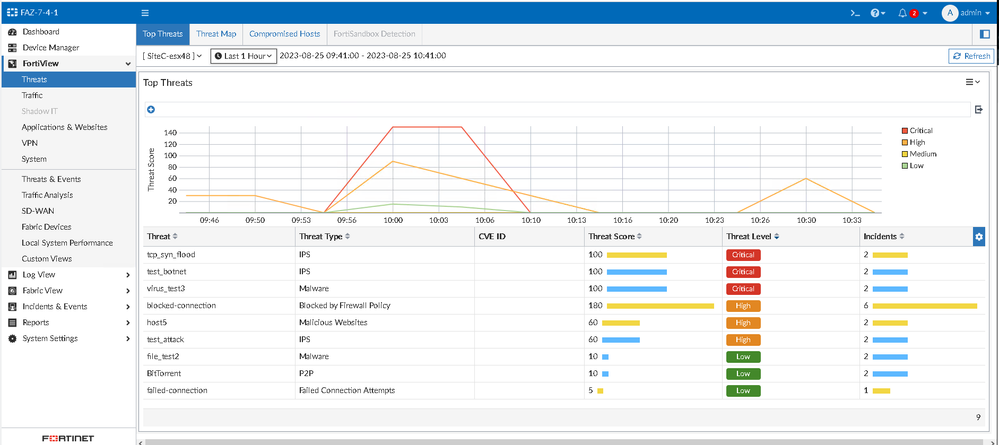Switch to the Threat Map tab
The image size is (999, 445).
[x=216, y=34]
